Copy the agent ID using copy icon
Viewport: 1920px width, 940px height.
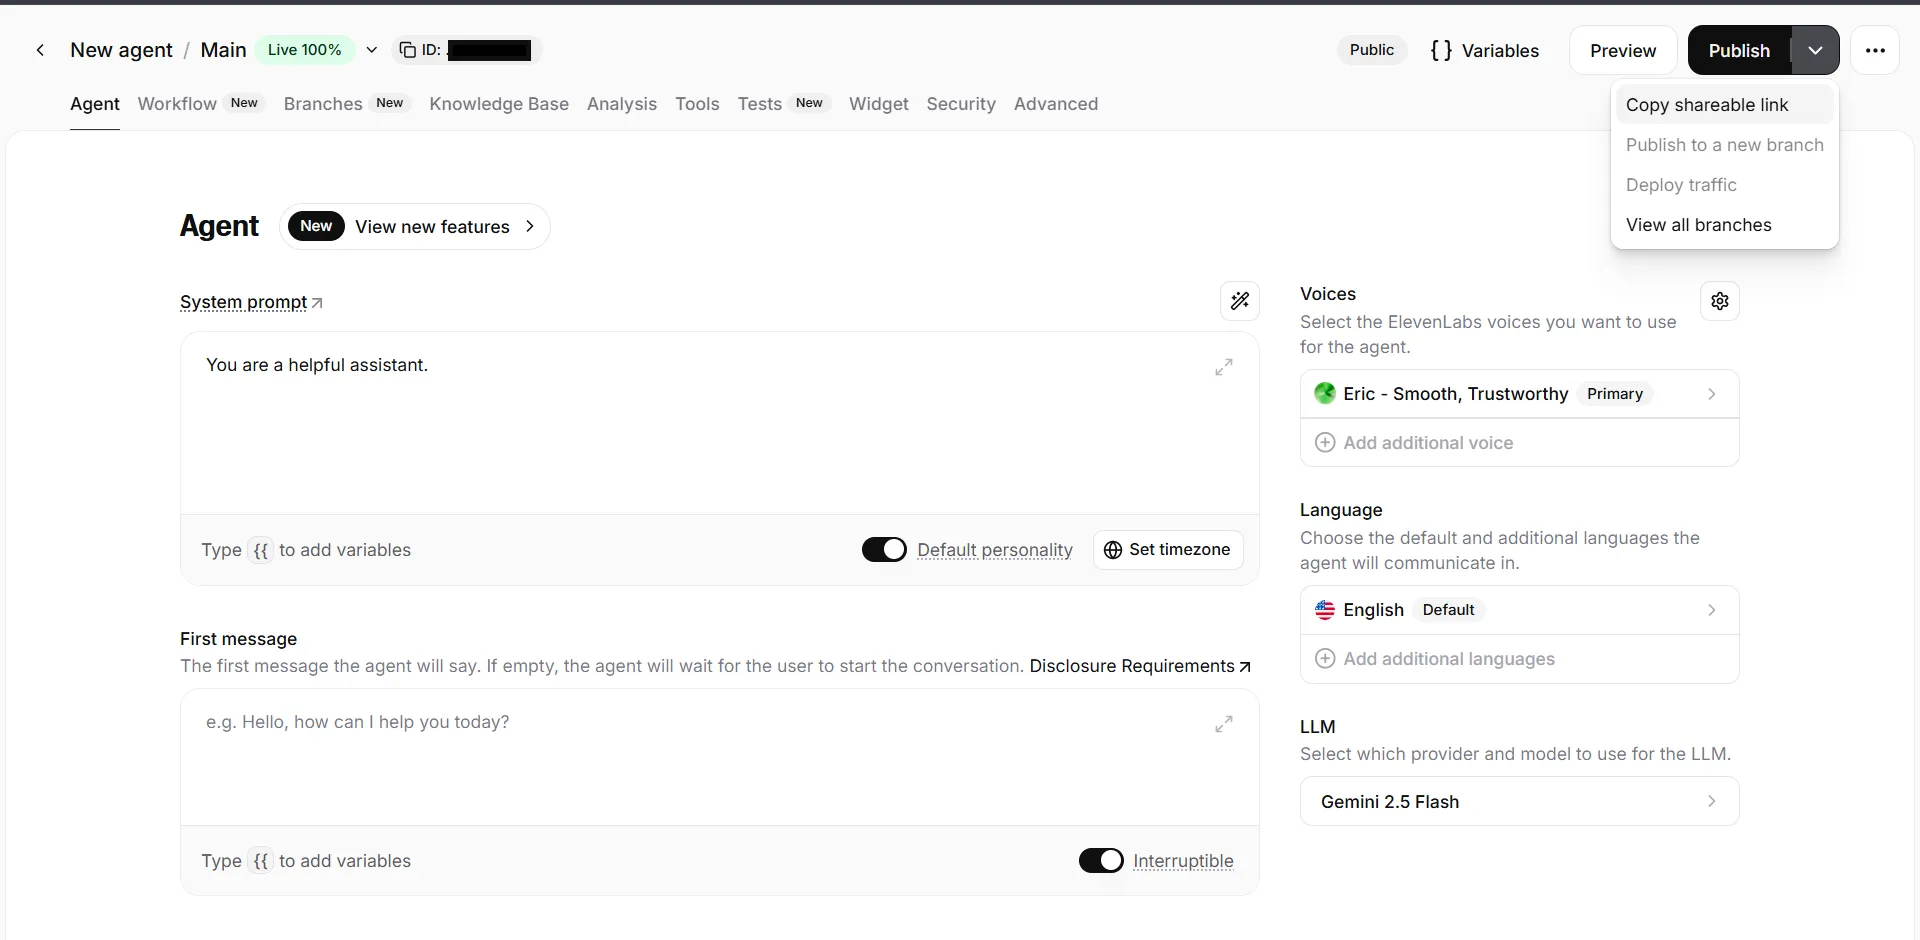407,50
